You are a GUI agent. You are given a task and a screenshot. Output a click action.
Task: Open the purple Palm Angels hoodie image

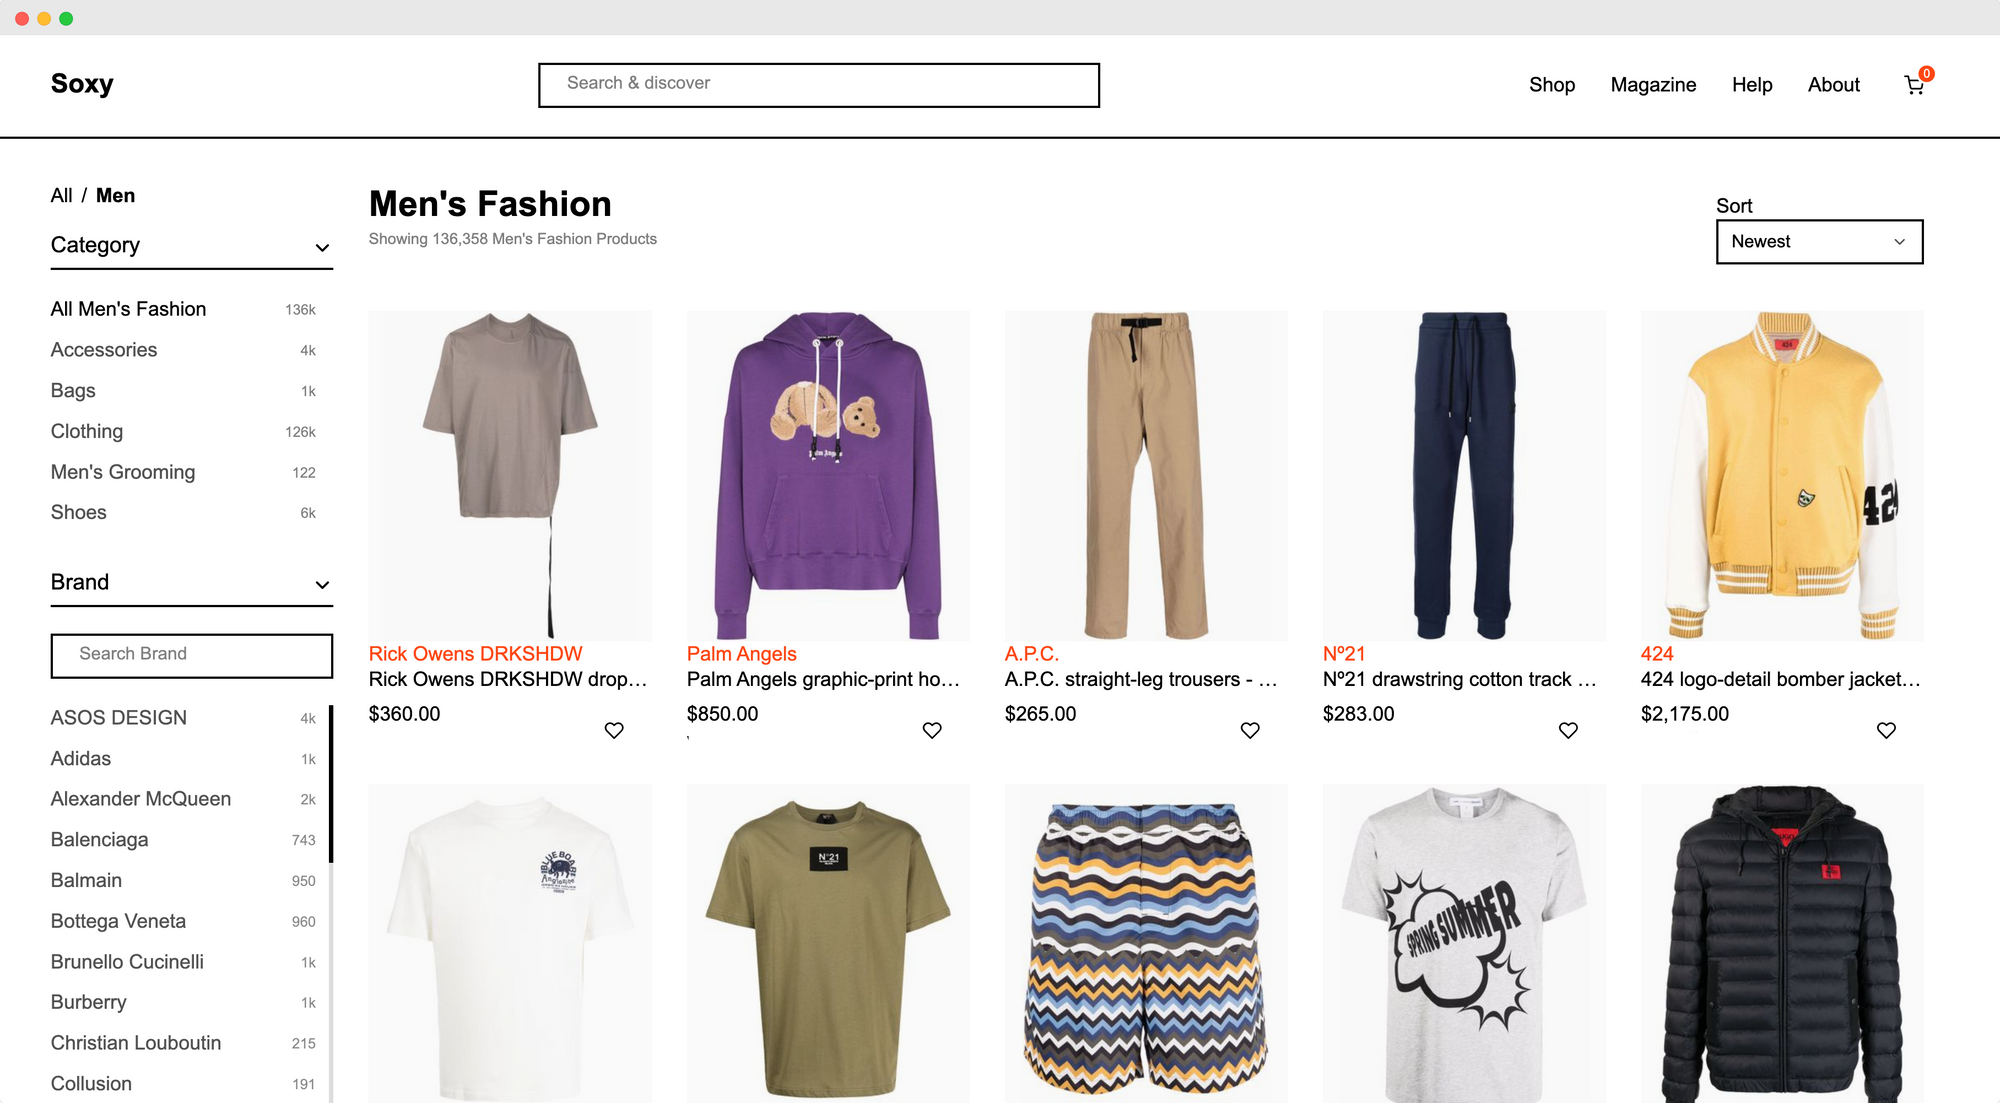[827, 475]
